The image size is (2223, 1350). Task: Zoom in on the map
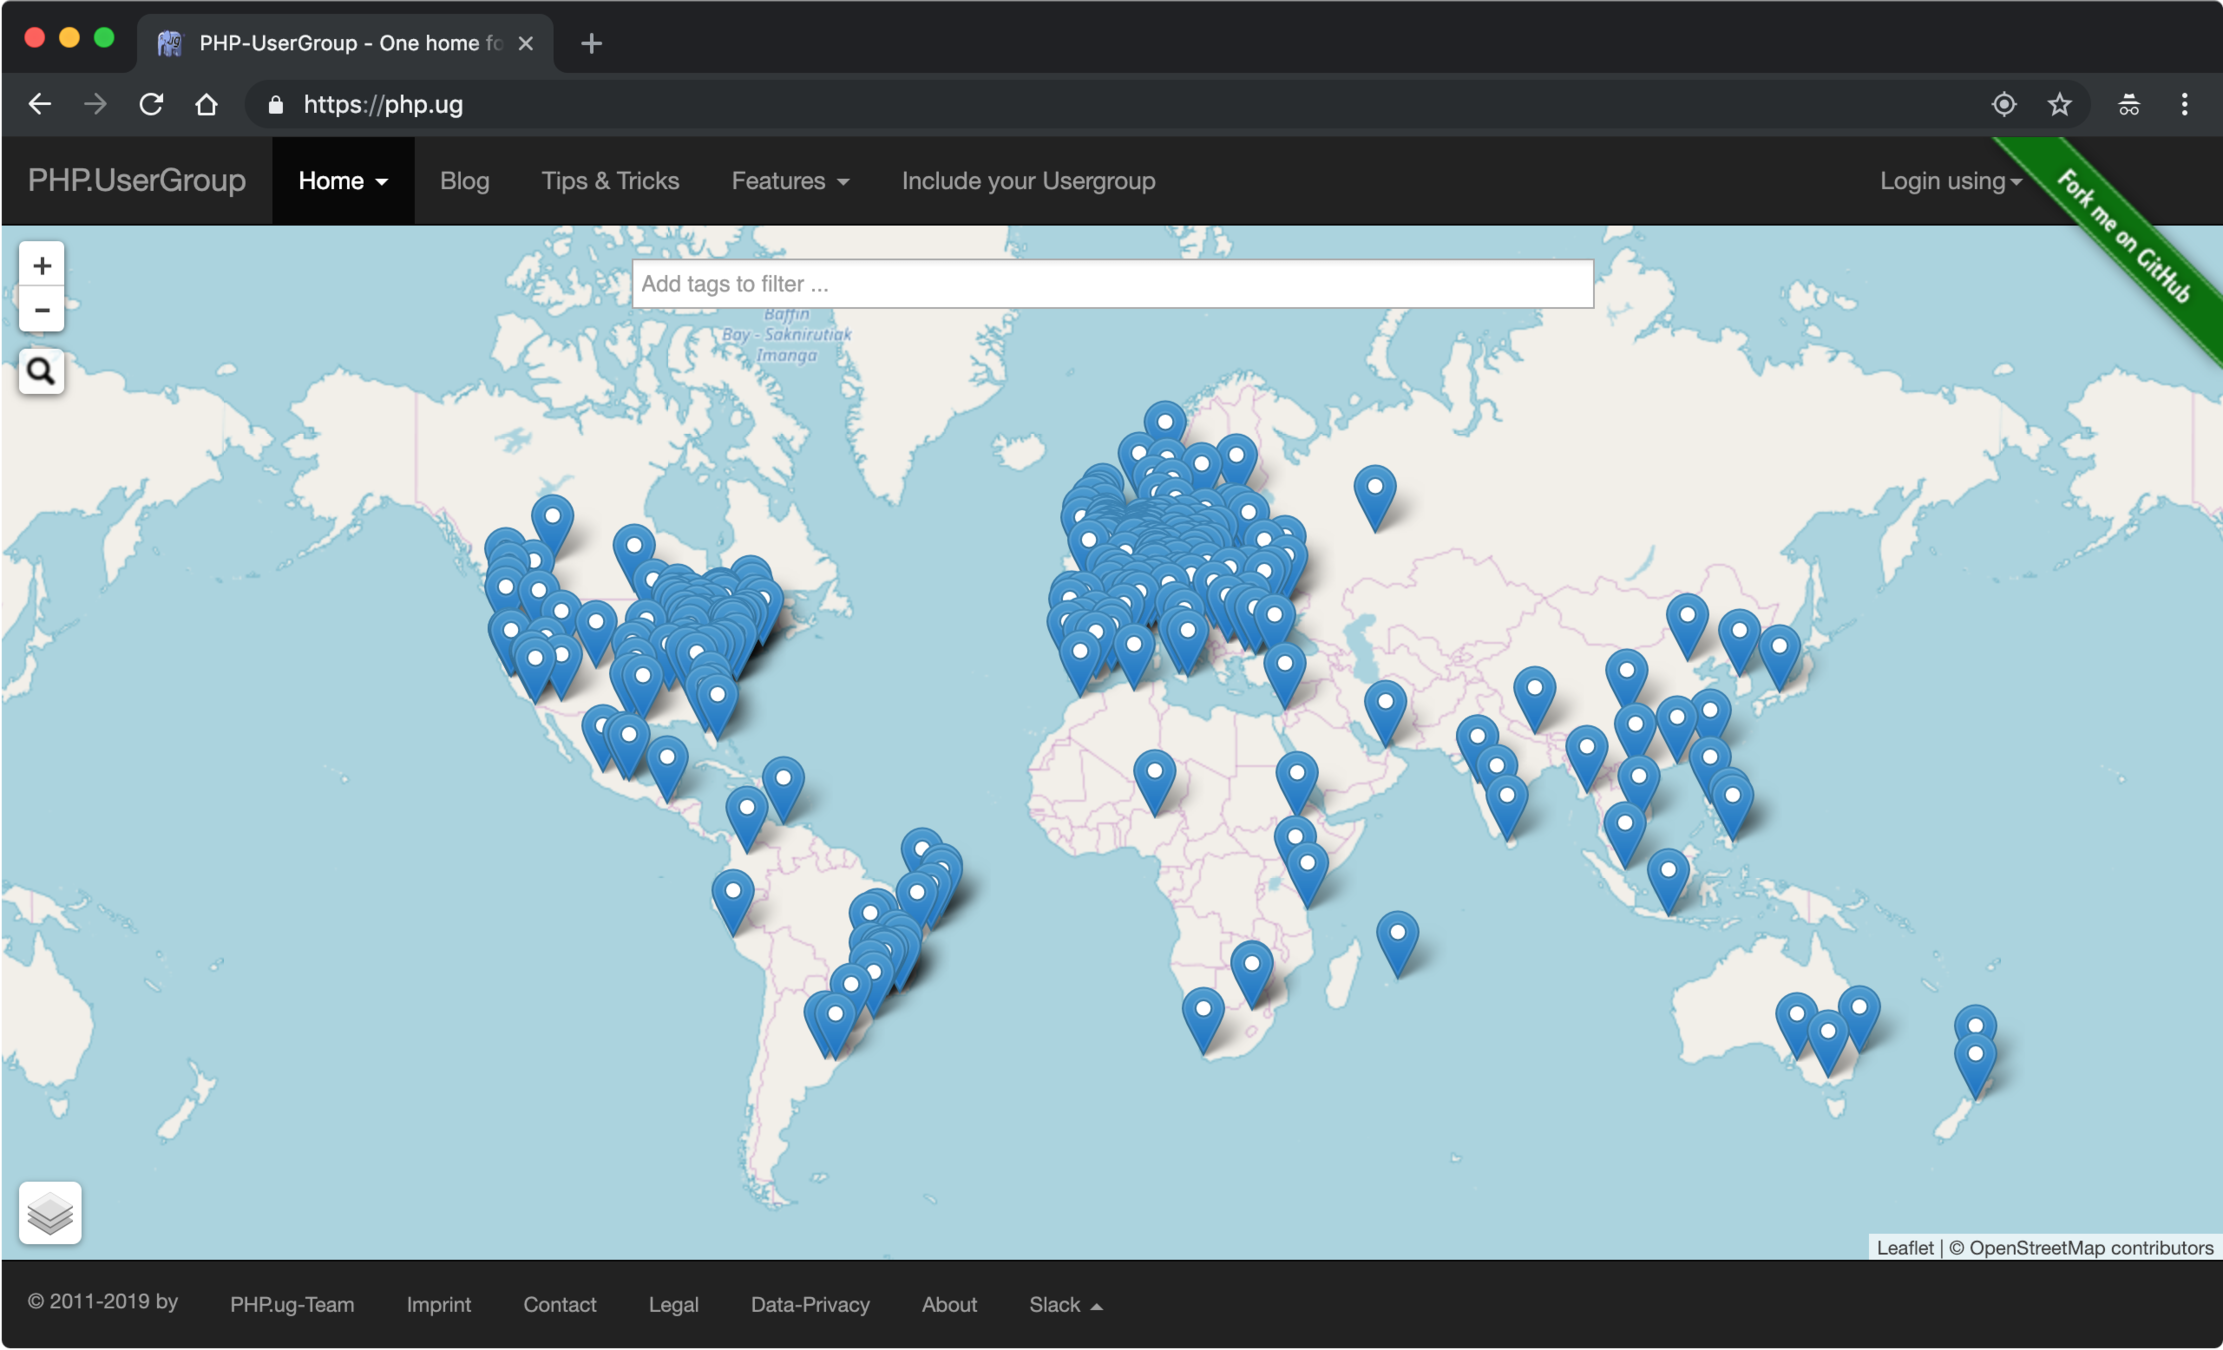[42, 266]
